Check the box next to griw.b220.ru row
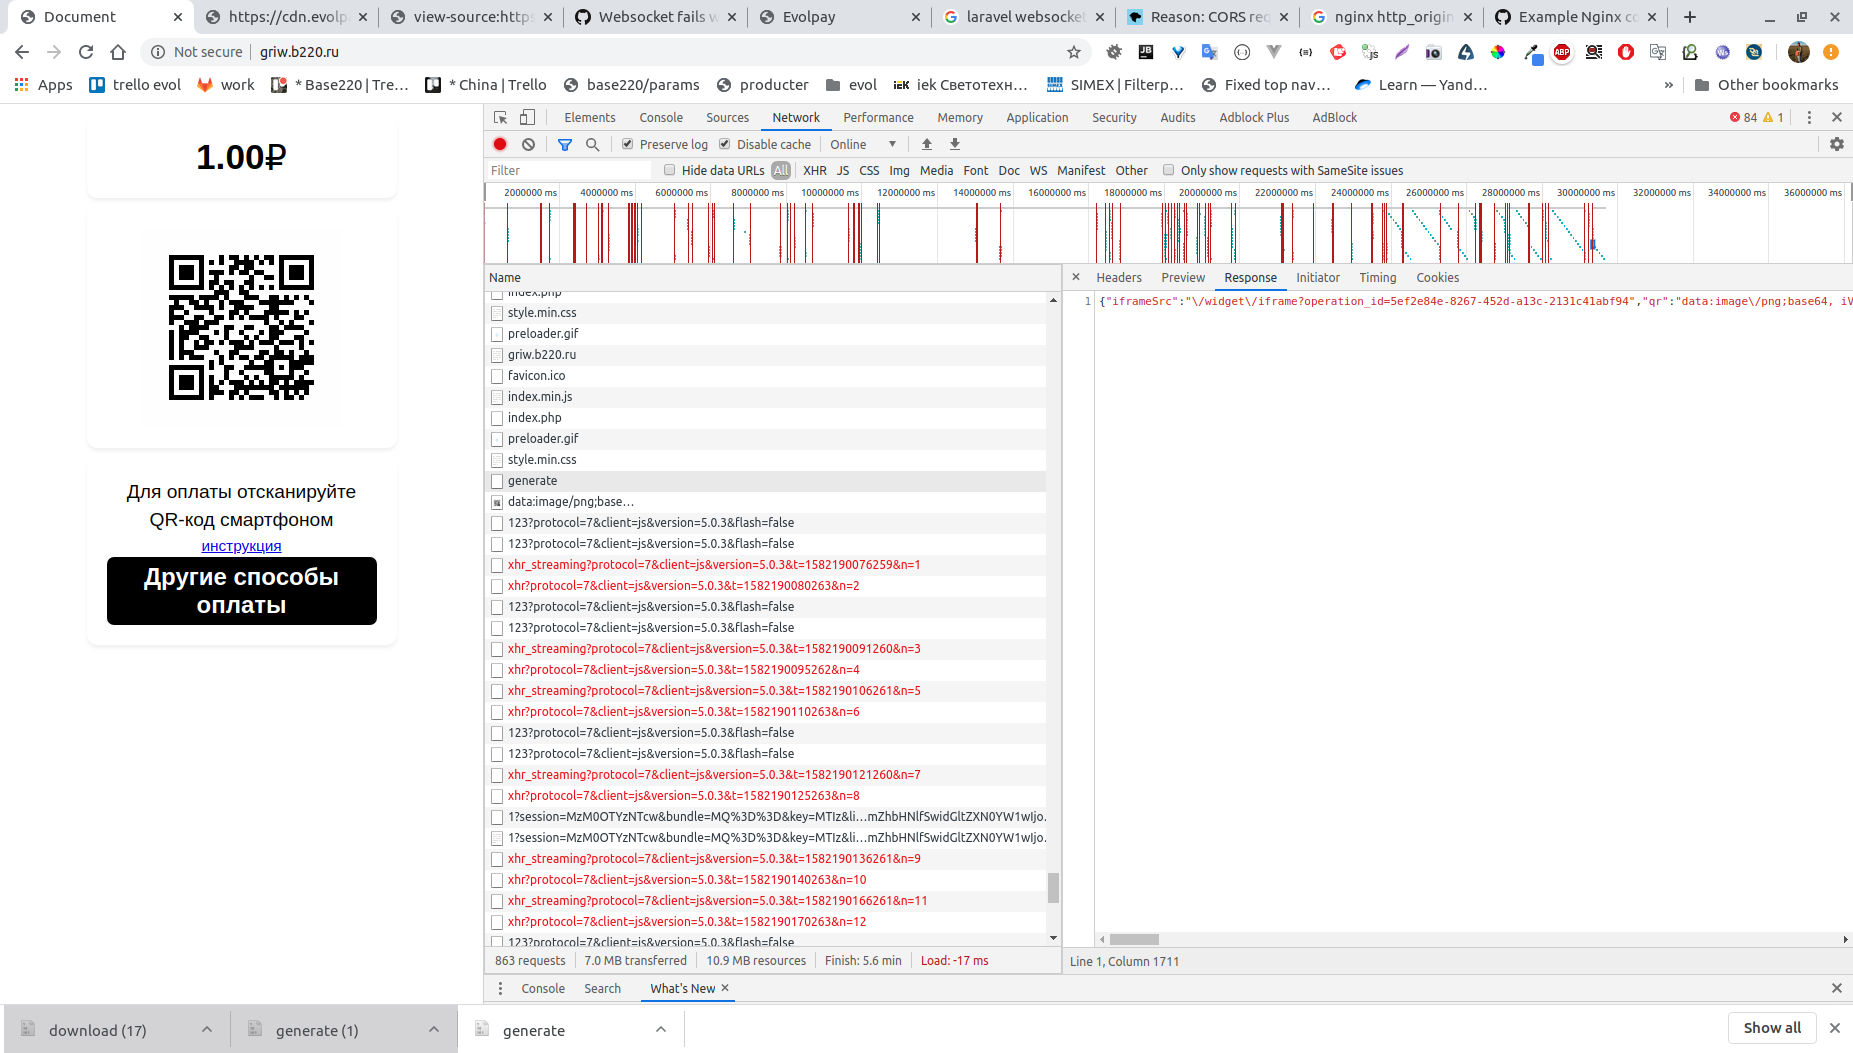This screenshot has width=1853, height=1053. [497, 355]
